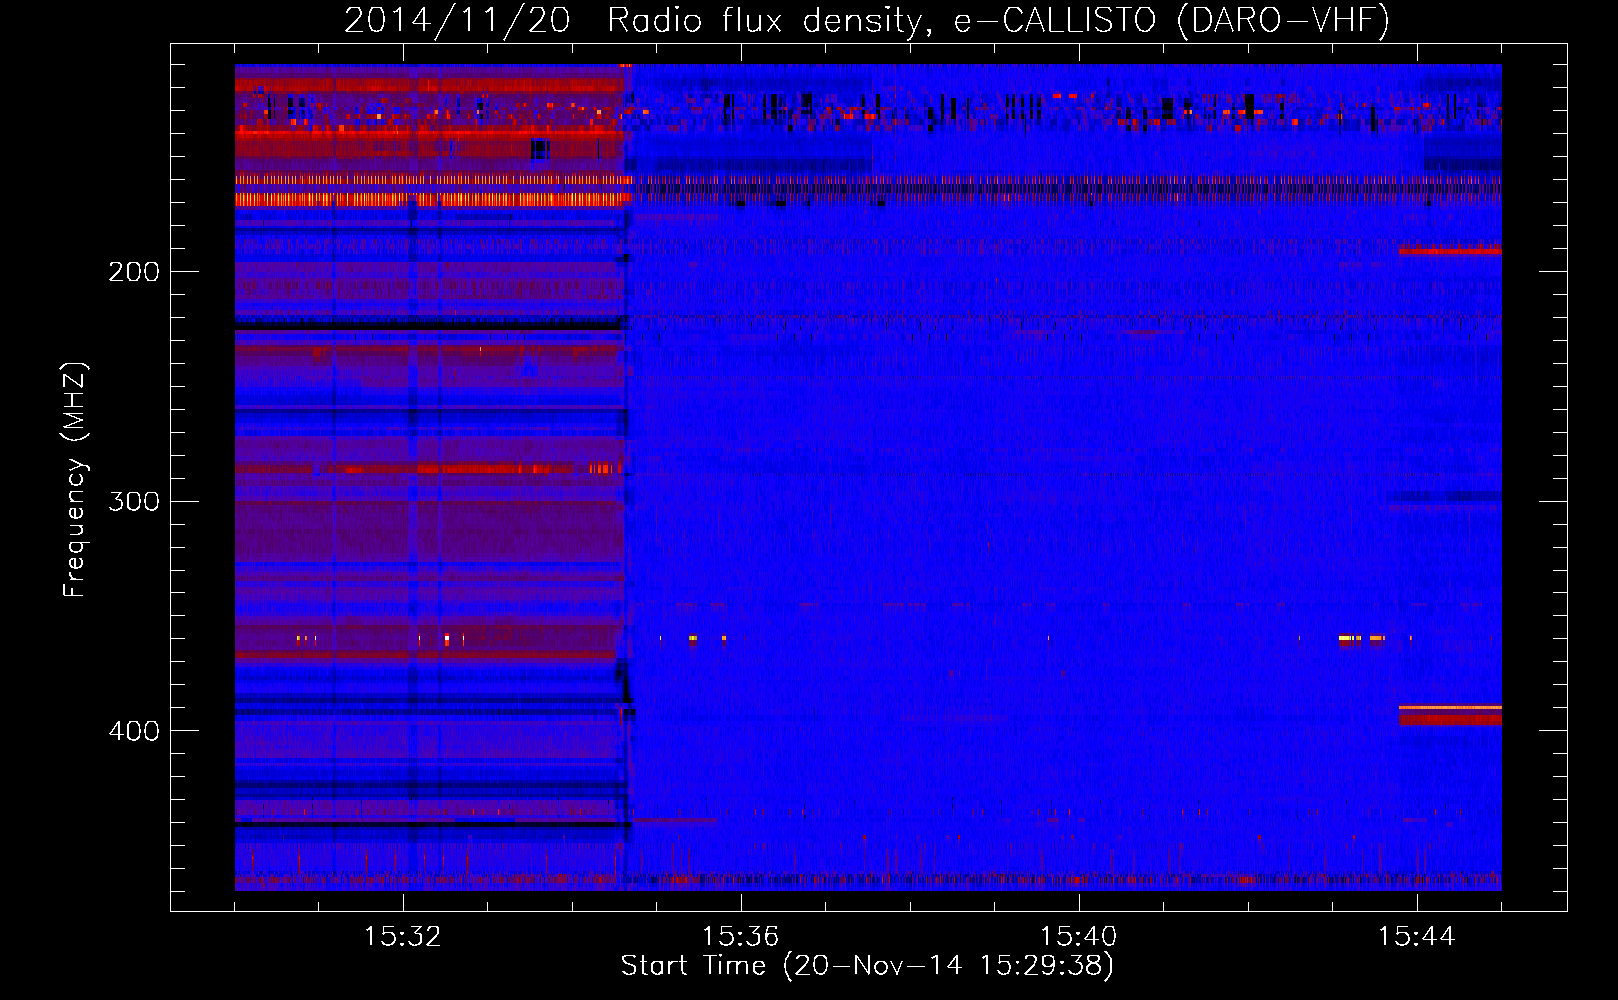The height and width of the screenshot is (1000, 1618).
Task: Click the "300" frequency tick label
Action: coord(134,501)
